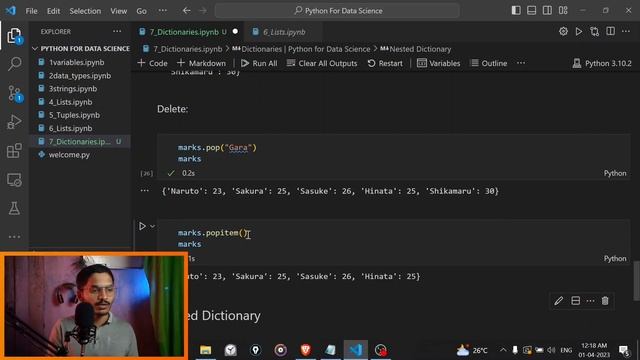This screenshot has width=640, height=360.
Task: Open notebook settings gear in editor toolbar
Action: coord(563,31)
